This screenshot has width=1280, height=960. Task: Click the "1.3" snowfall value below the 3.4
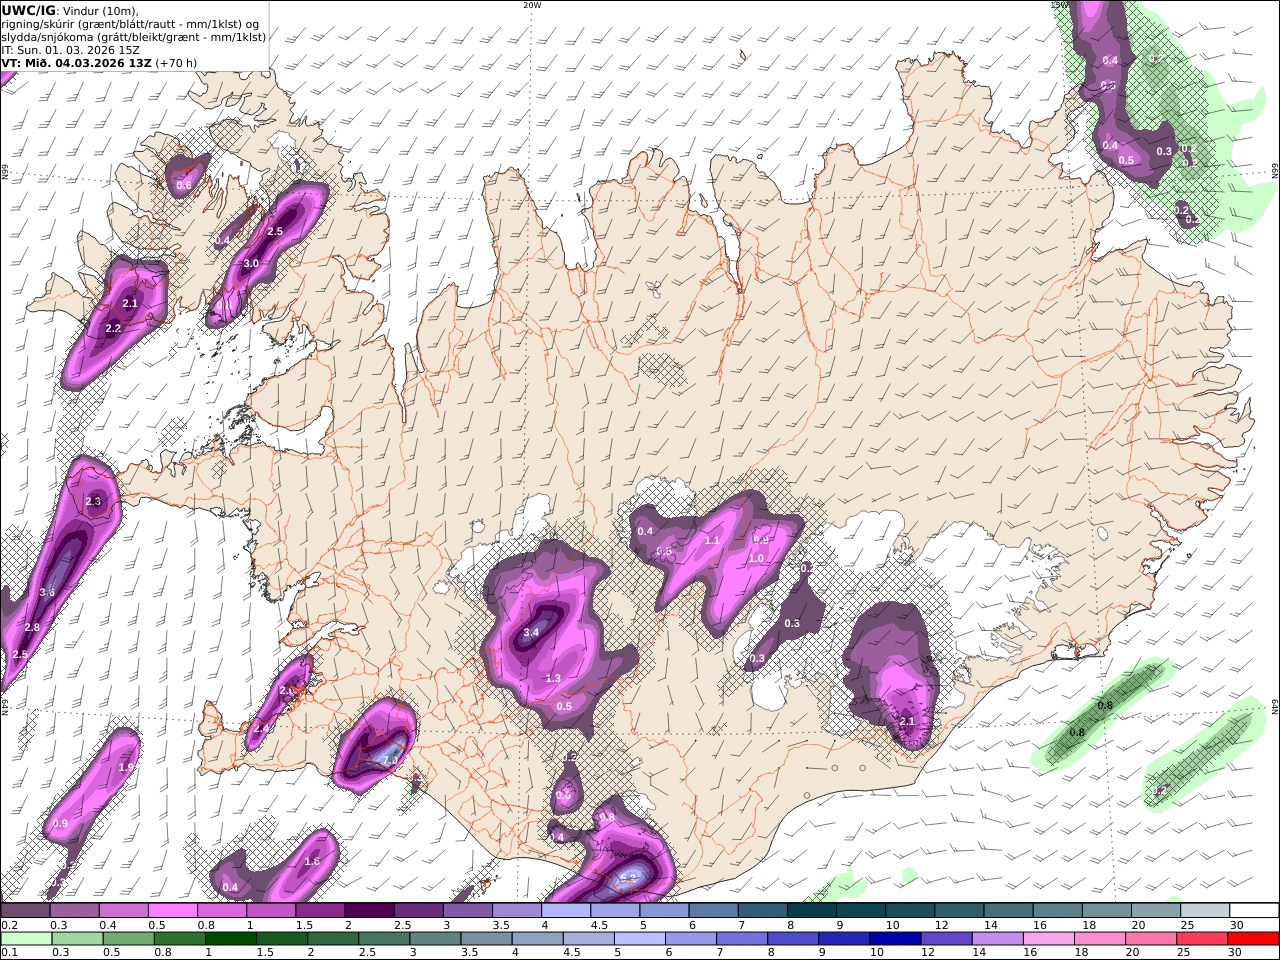point(553,679)
